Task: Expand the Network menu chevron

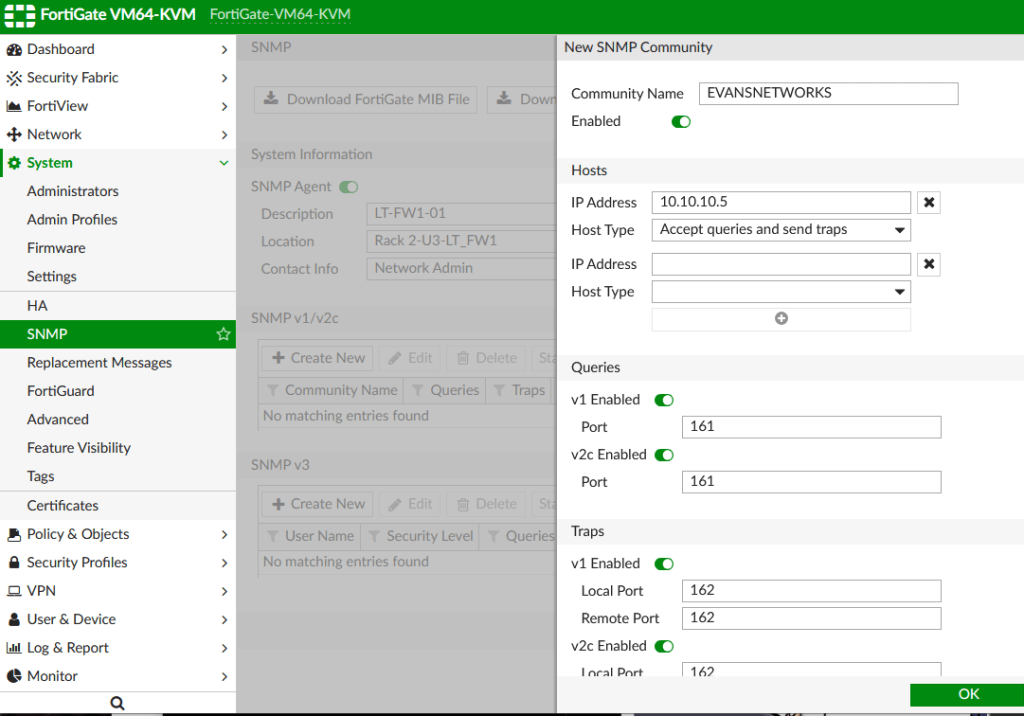Action: (x=224, y=135)
